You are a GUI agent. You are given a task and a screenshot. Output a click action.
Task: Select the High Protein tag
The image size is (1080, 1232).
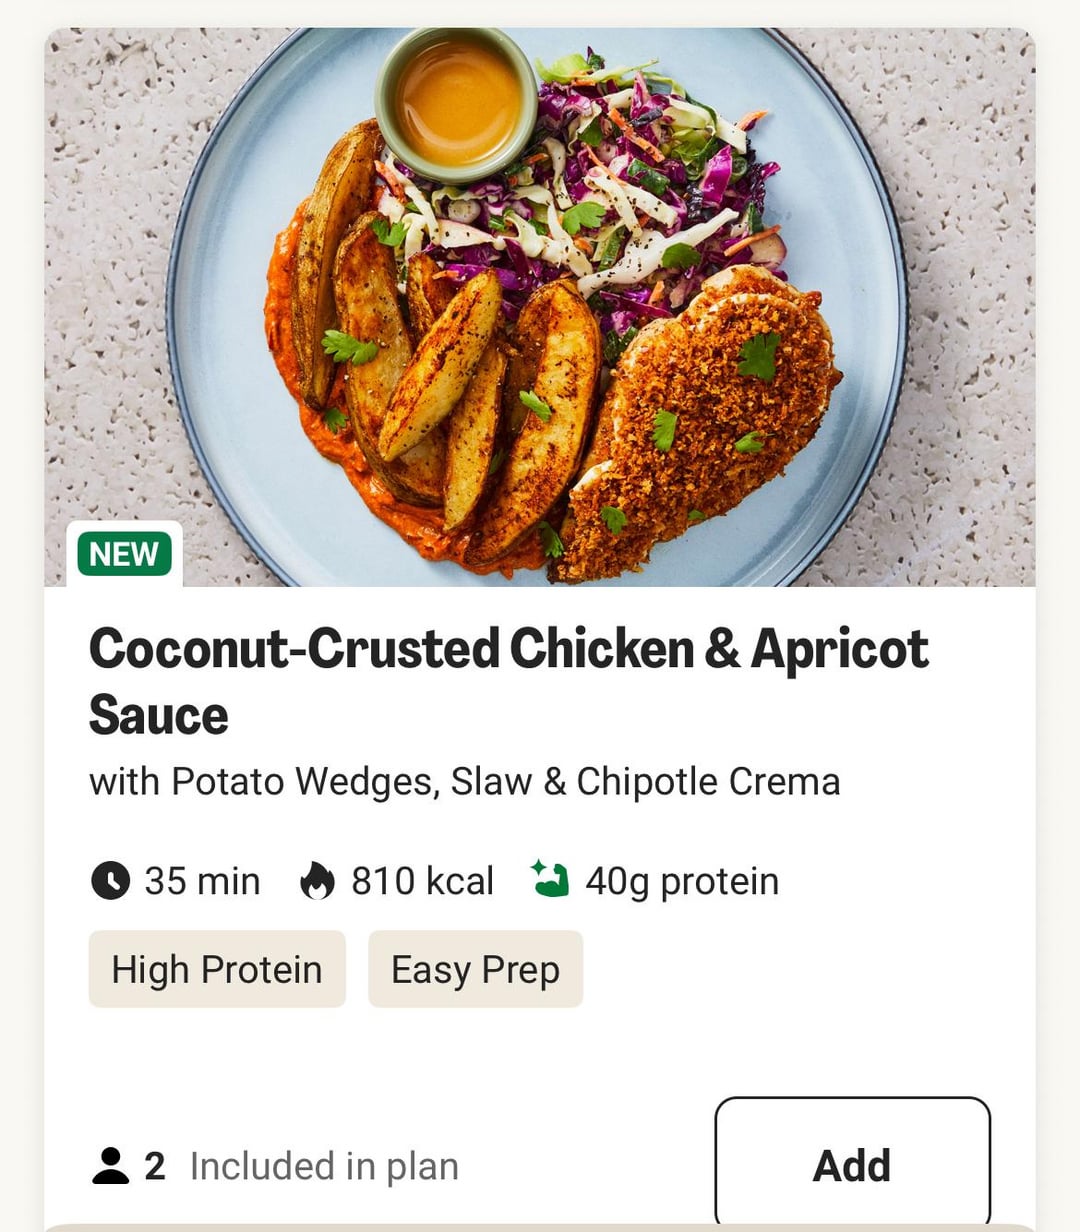pos(217,969)
